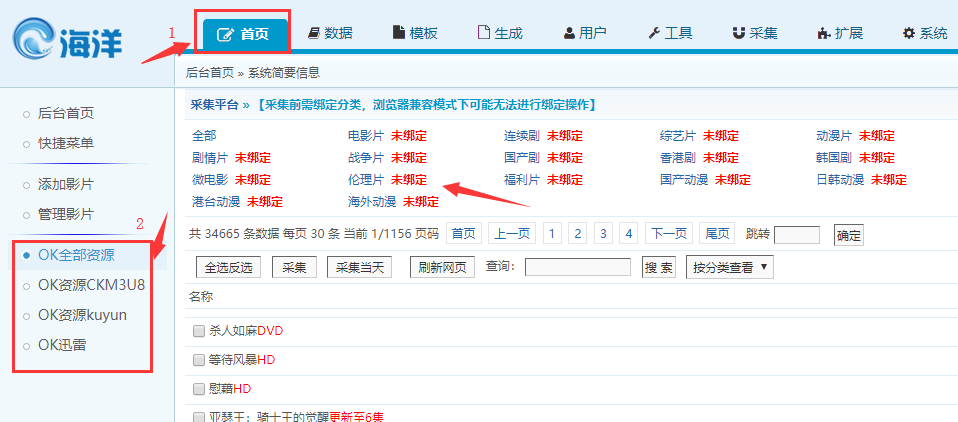Screen dimensions: 958x422
Task: Open the 扩展 extensions menu
Action: [840, 34]
